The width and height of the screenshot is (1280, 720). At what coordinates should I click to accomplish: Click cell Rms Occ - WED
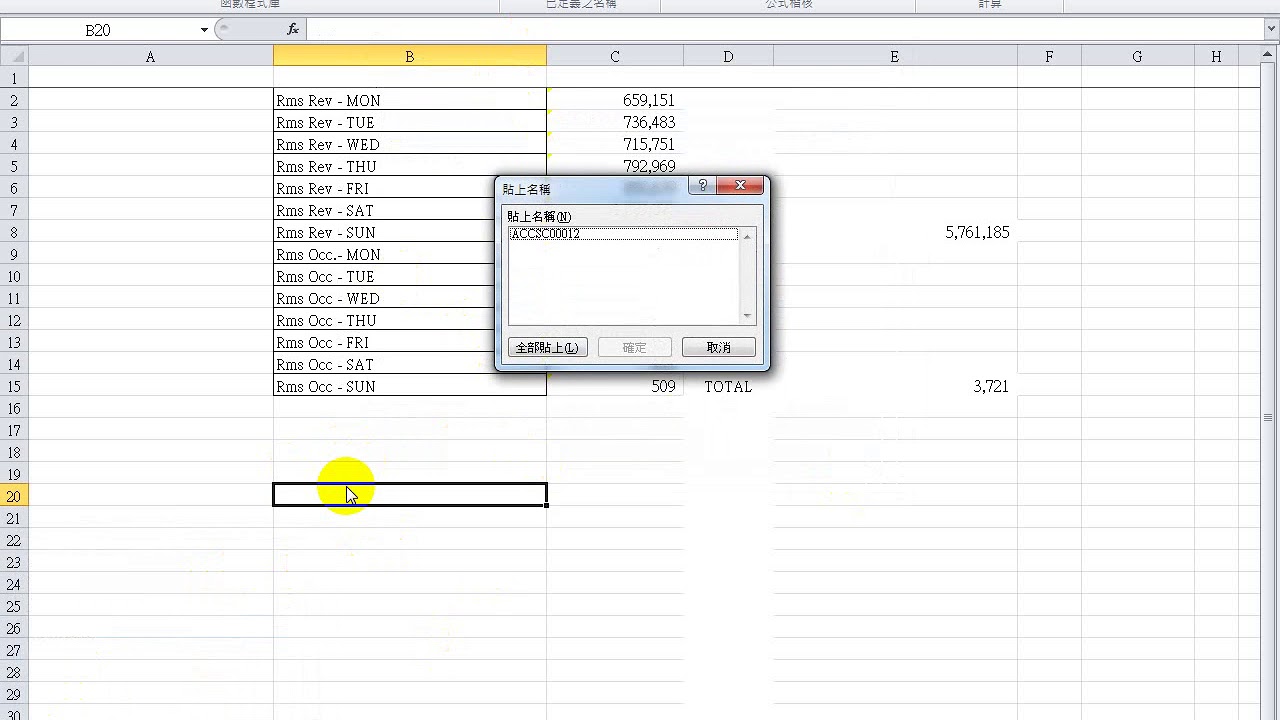click(x=385, y=298)
